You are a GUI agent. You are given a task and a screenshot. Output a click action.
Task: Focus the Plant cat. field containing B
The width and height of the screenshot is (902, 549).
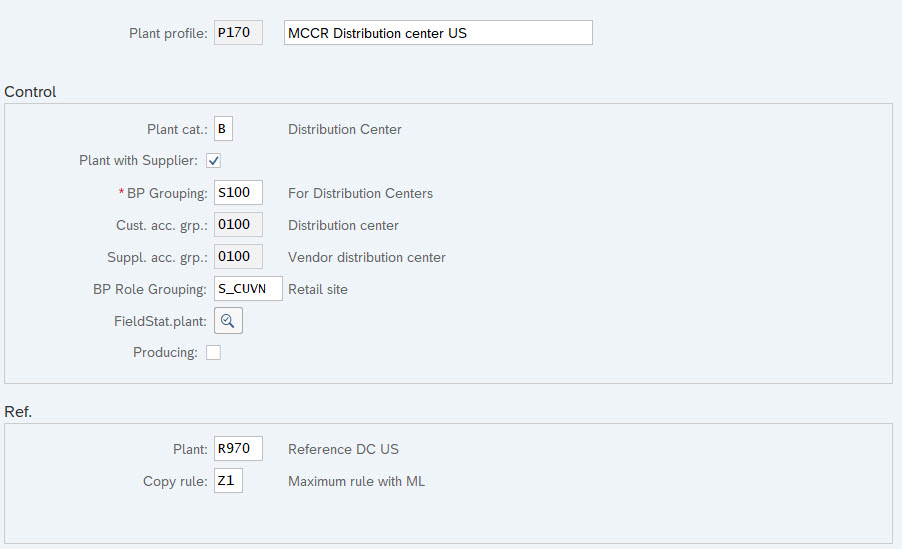[223, 129]
